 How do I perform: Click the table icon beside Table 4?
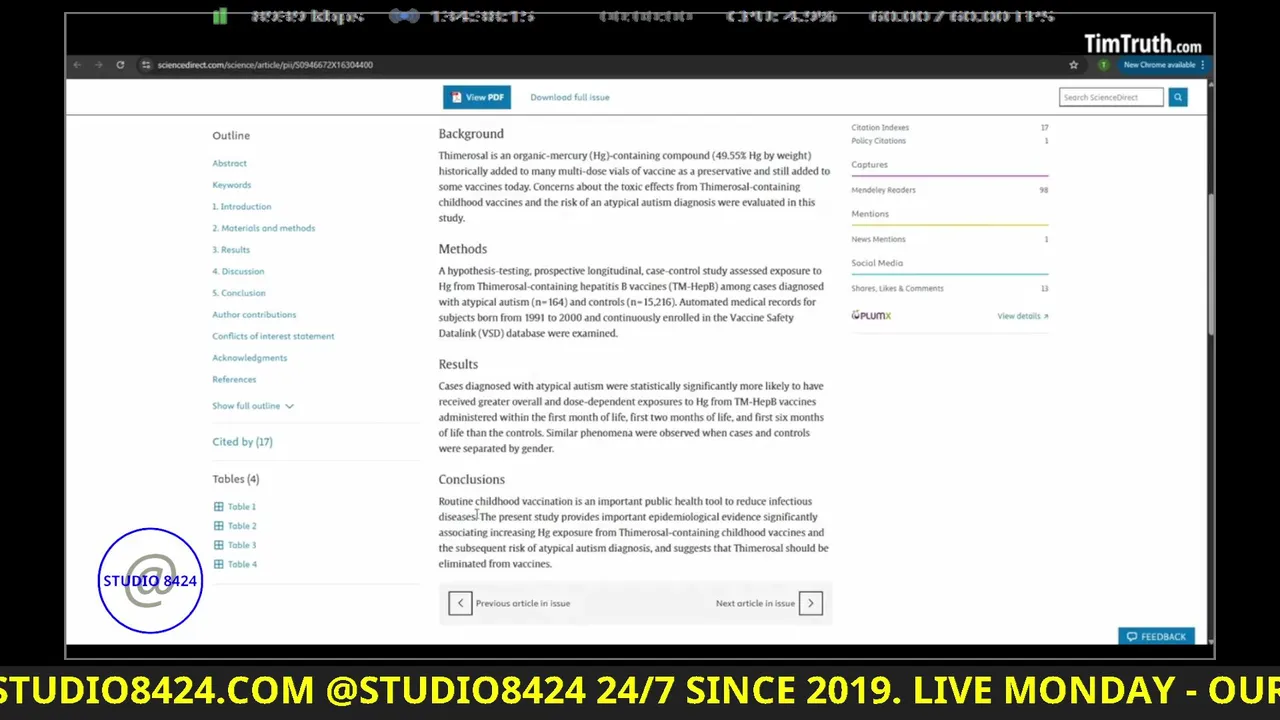click(218, 564)
